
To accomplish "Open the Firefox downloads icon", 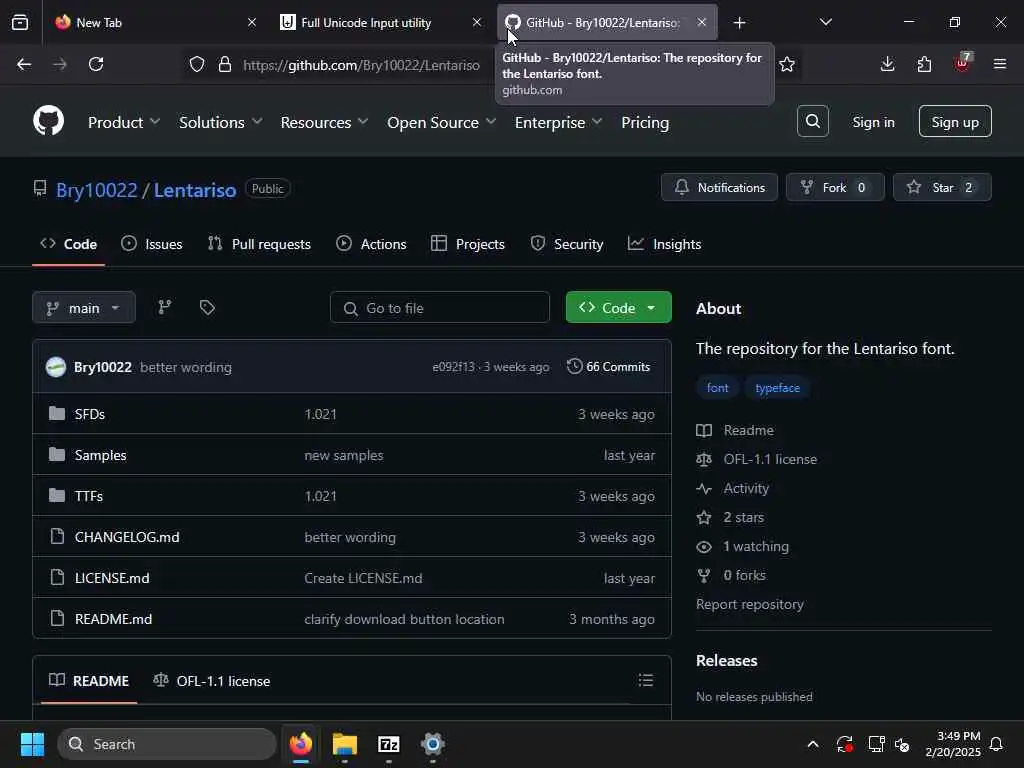I will 887,64.
